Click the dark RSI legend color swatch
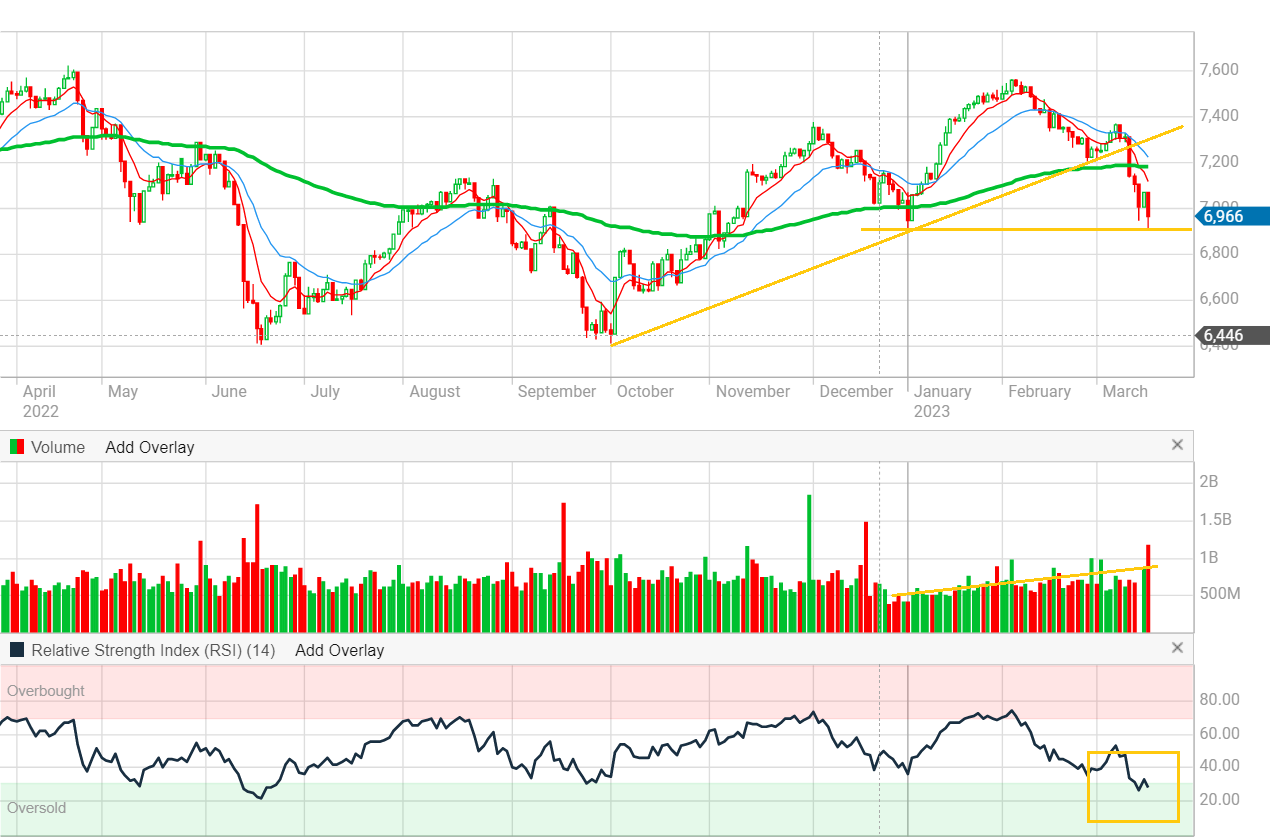The height and width of the screenshot is (837, 1275). click(16, 650)
